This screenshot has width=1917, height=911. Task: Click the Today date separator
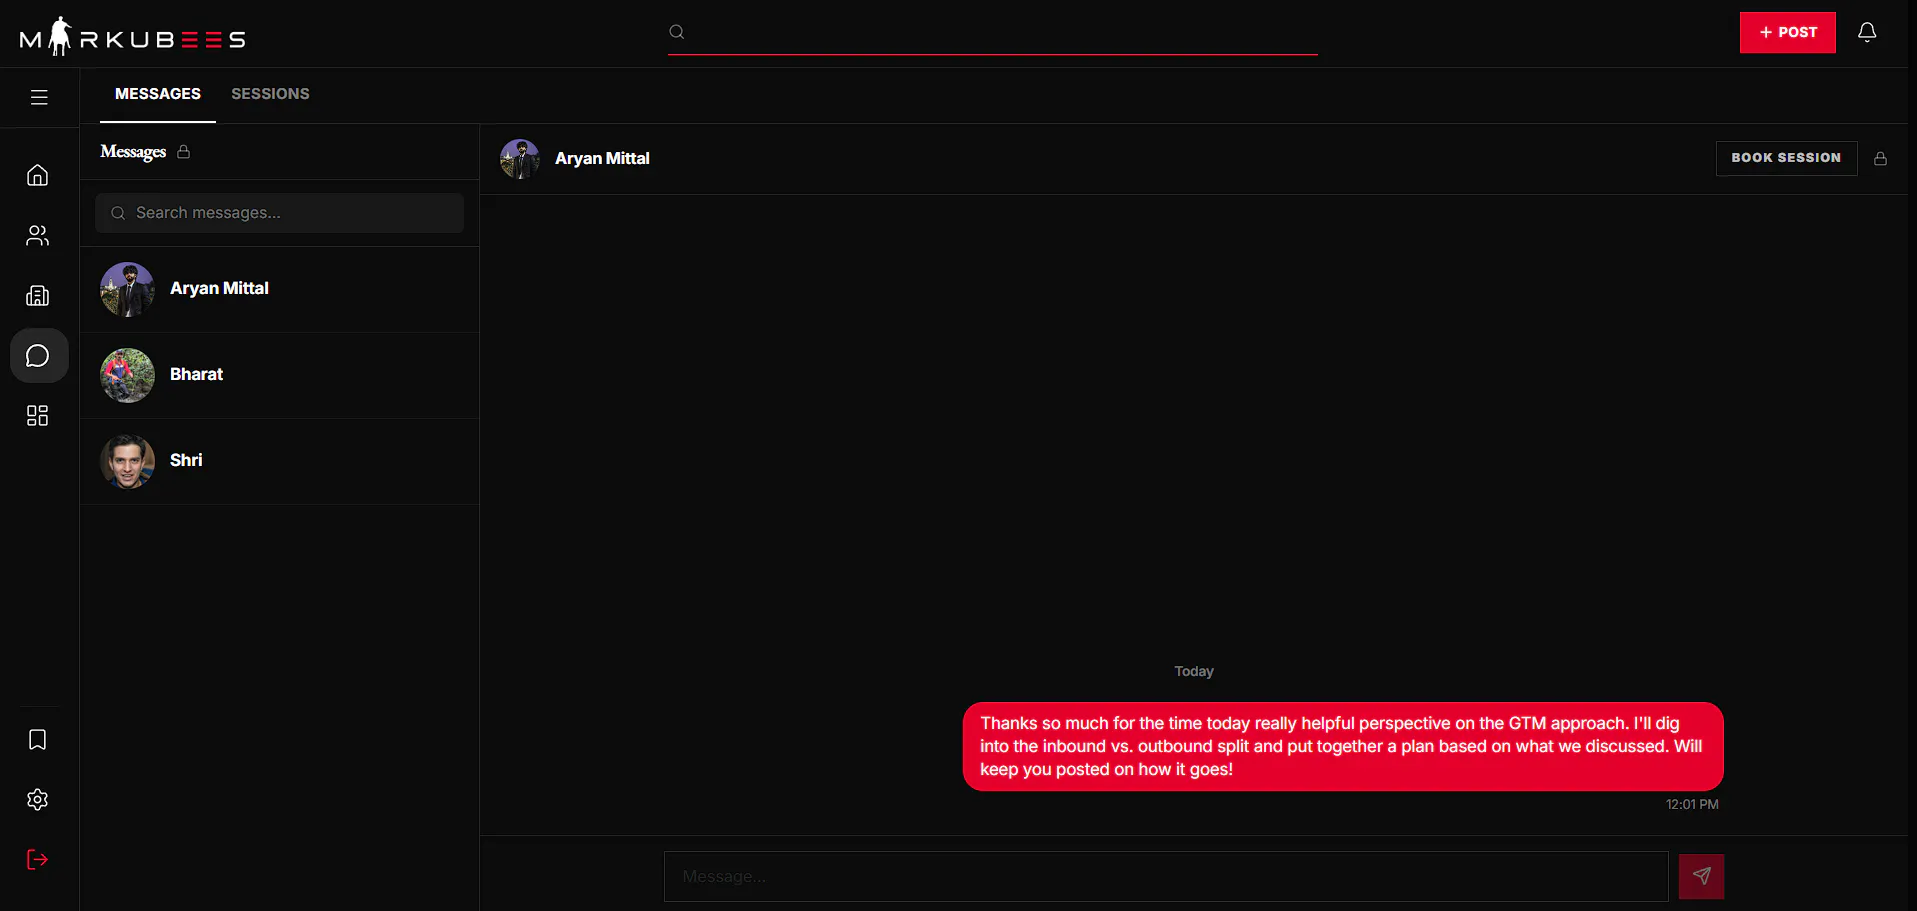point(1194,671)
